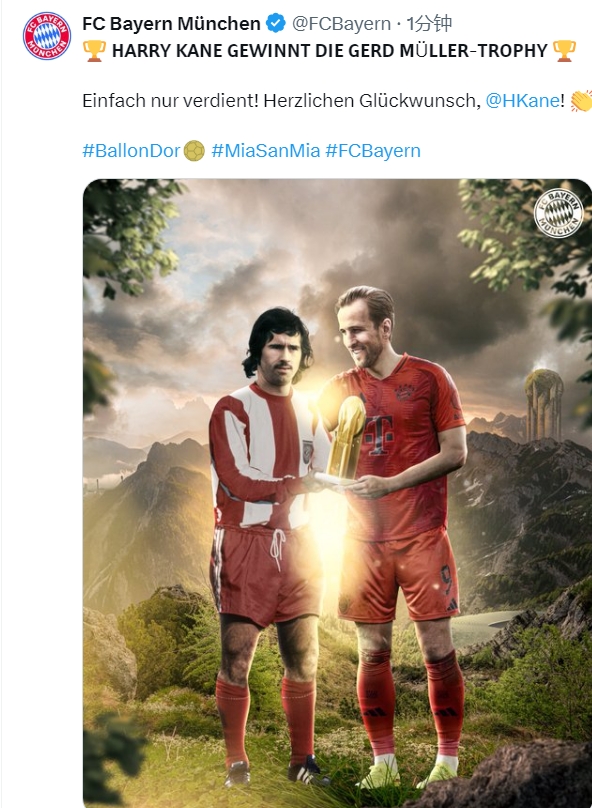
Task: Click the Telekom T logo on the jersey
Action: [x=379, y=434]
